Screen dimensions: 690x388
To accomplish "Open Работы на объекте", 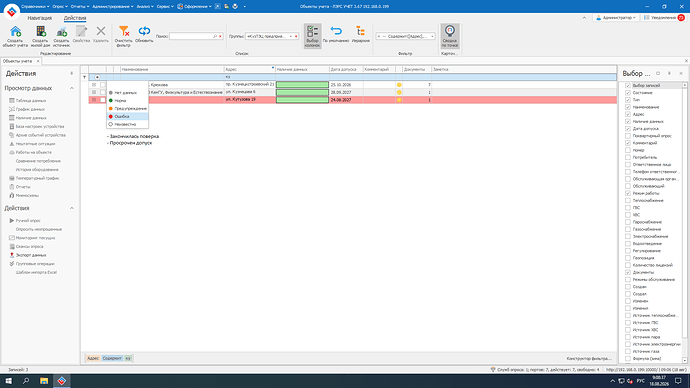I will point(33,152).
